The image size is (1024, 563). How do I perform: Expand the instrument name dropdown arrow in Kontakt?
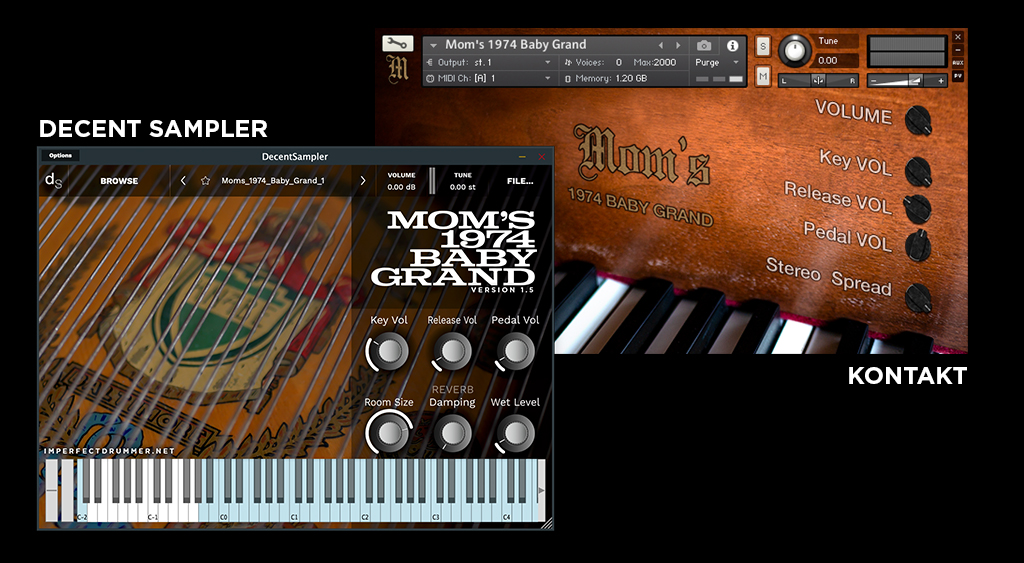click(433, 46)
